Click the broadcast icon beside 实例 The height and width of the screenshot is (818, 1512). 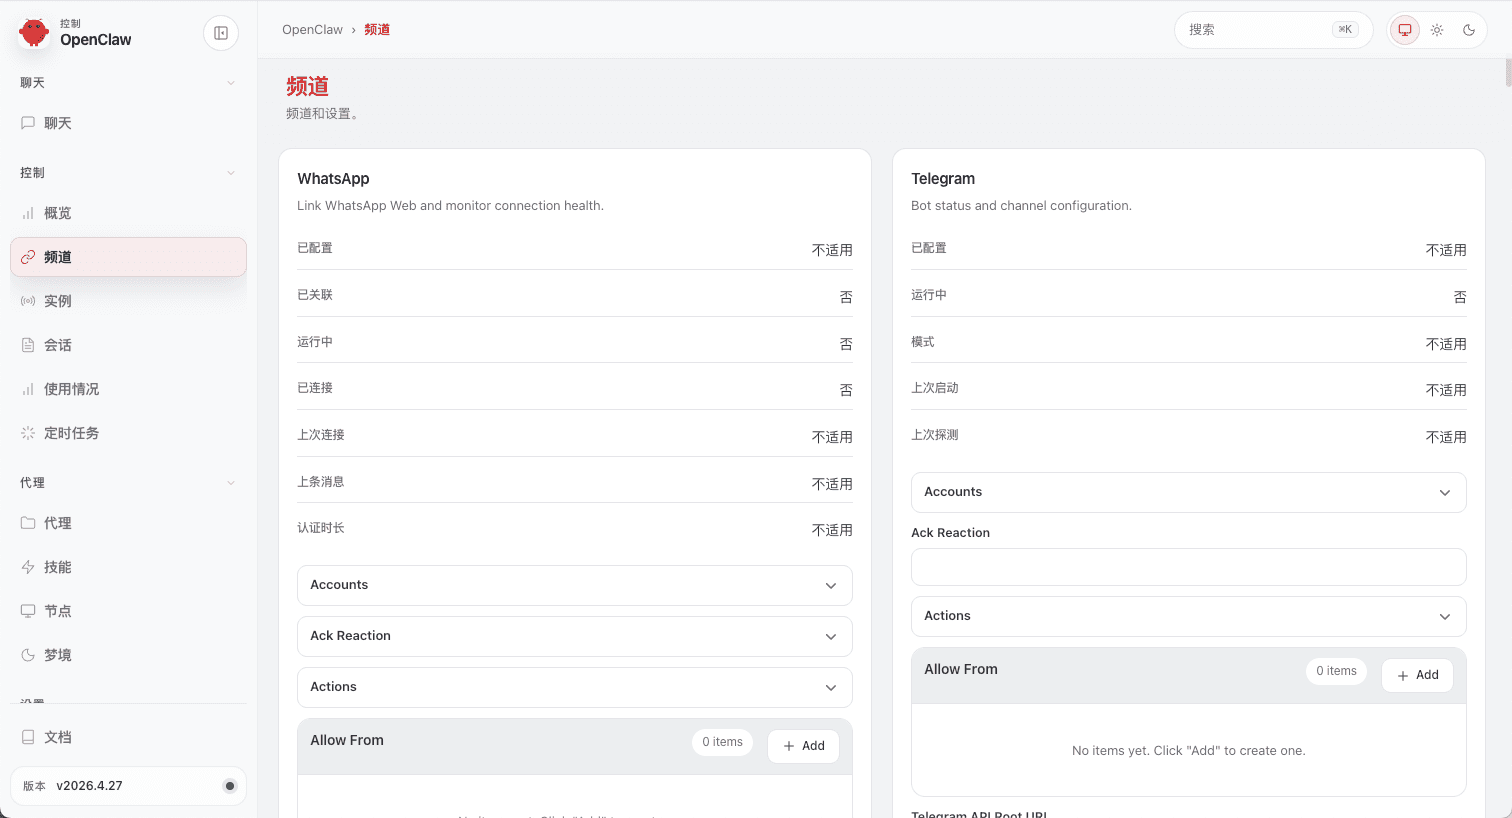click(28, 301)
